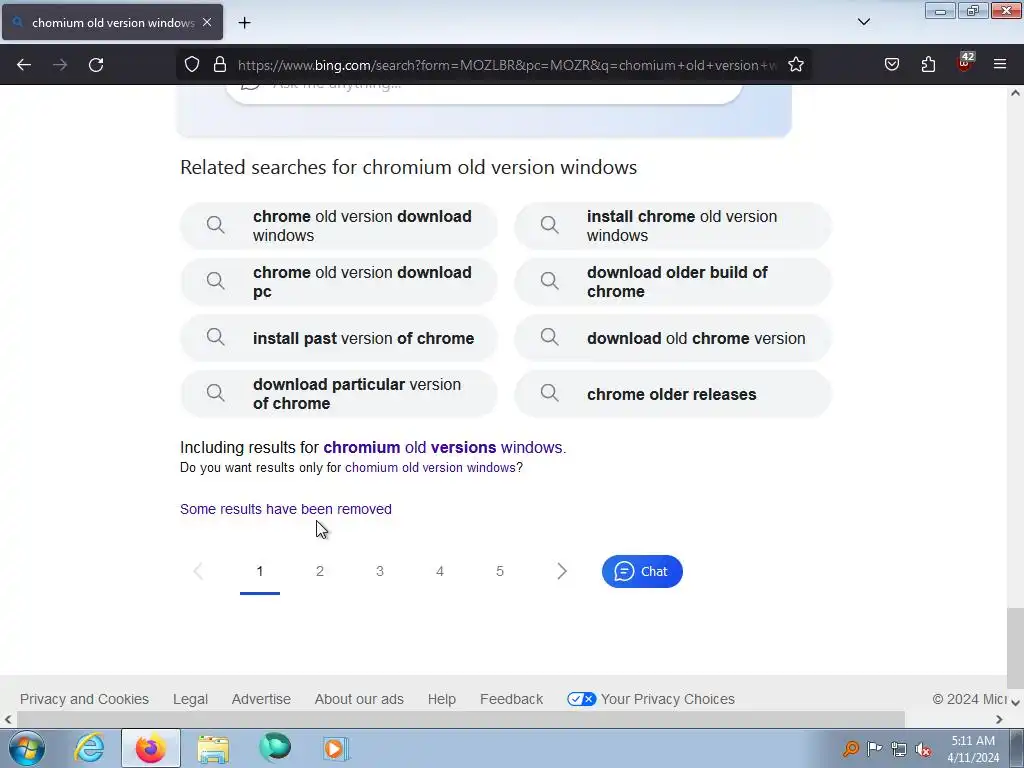The height and width of the screenshot is (768, 1024).
Task: Switch to Firefox taskbar button
Action: click(150, 748)
